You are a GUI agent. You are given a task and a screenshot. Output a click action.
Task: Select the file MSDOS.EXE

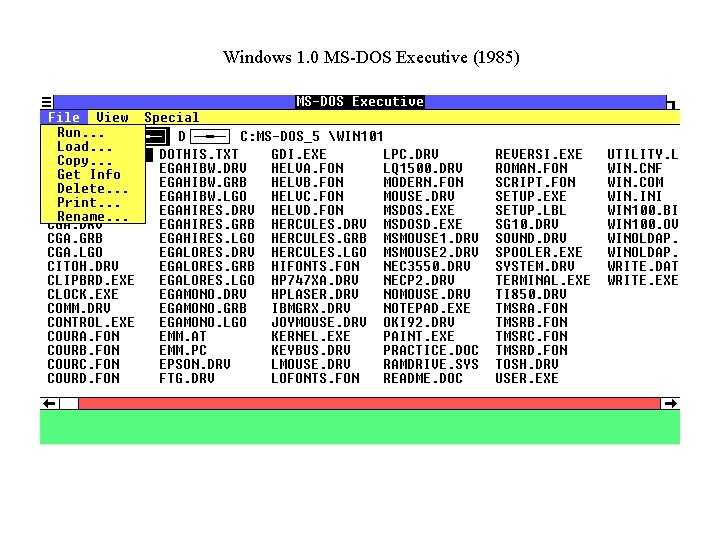419,210
